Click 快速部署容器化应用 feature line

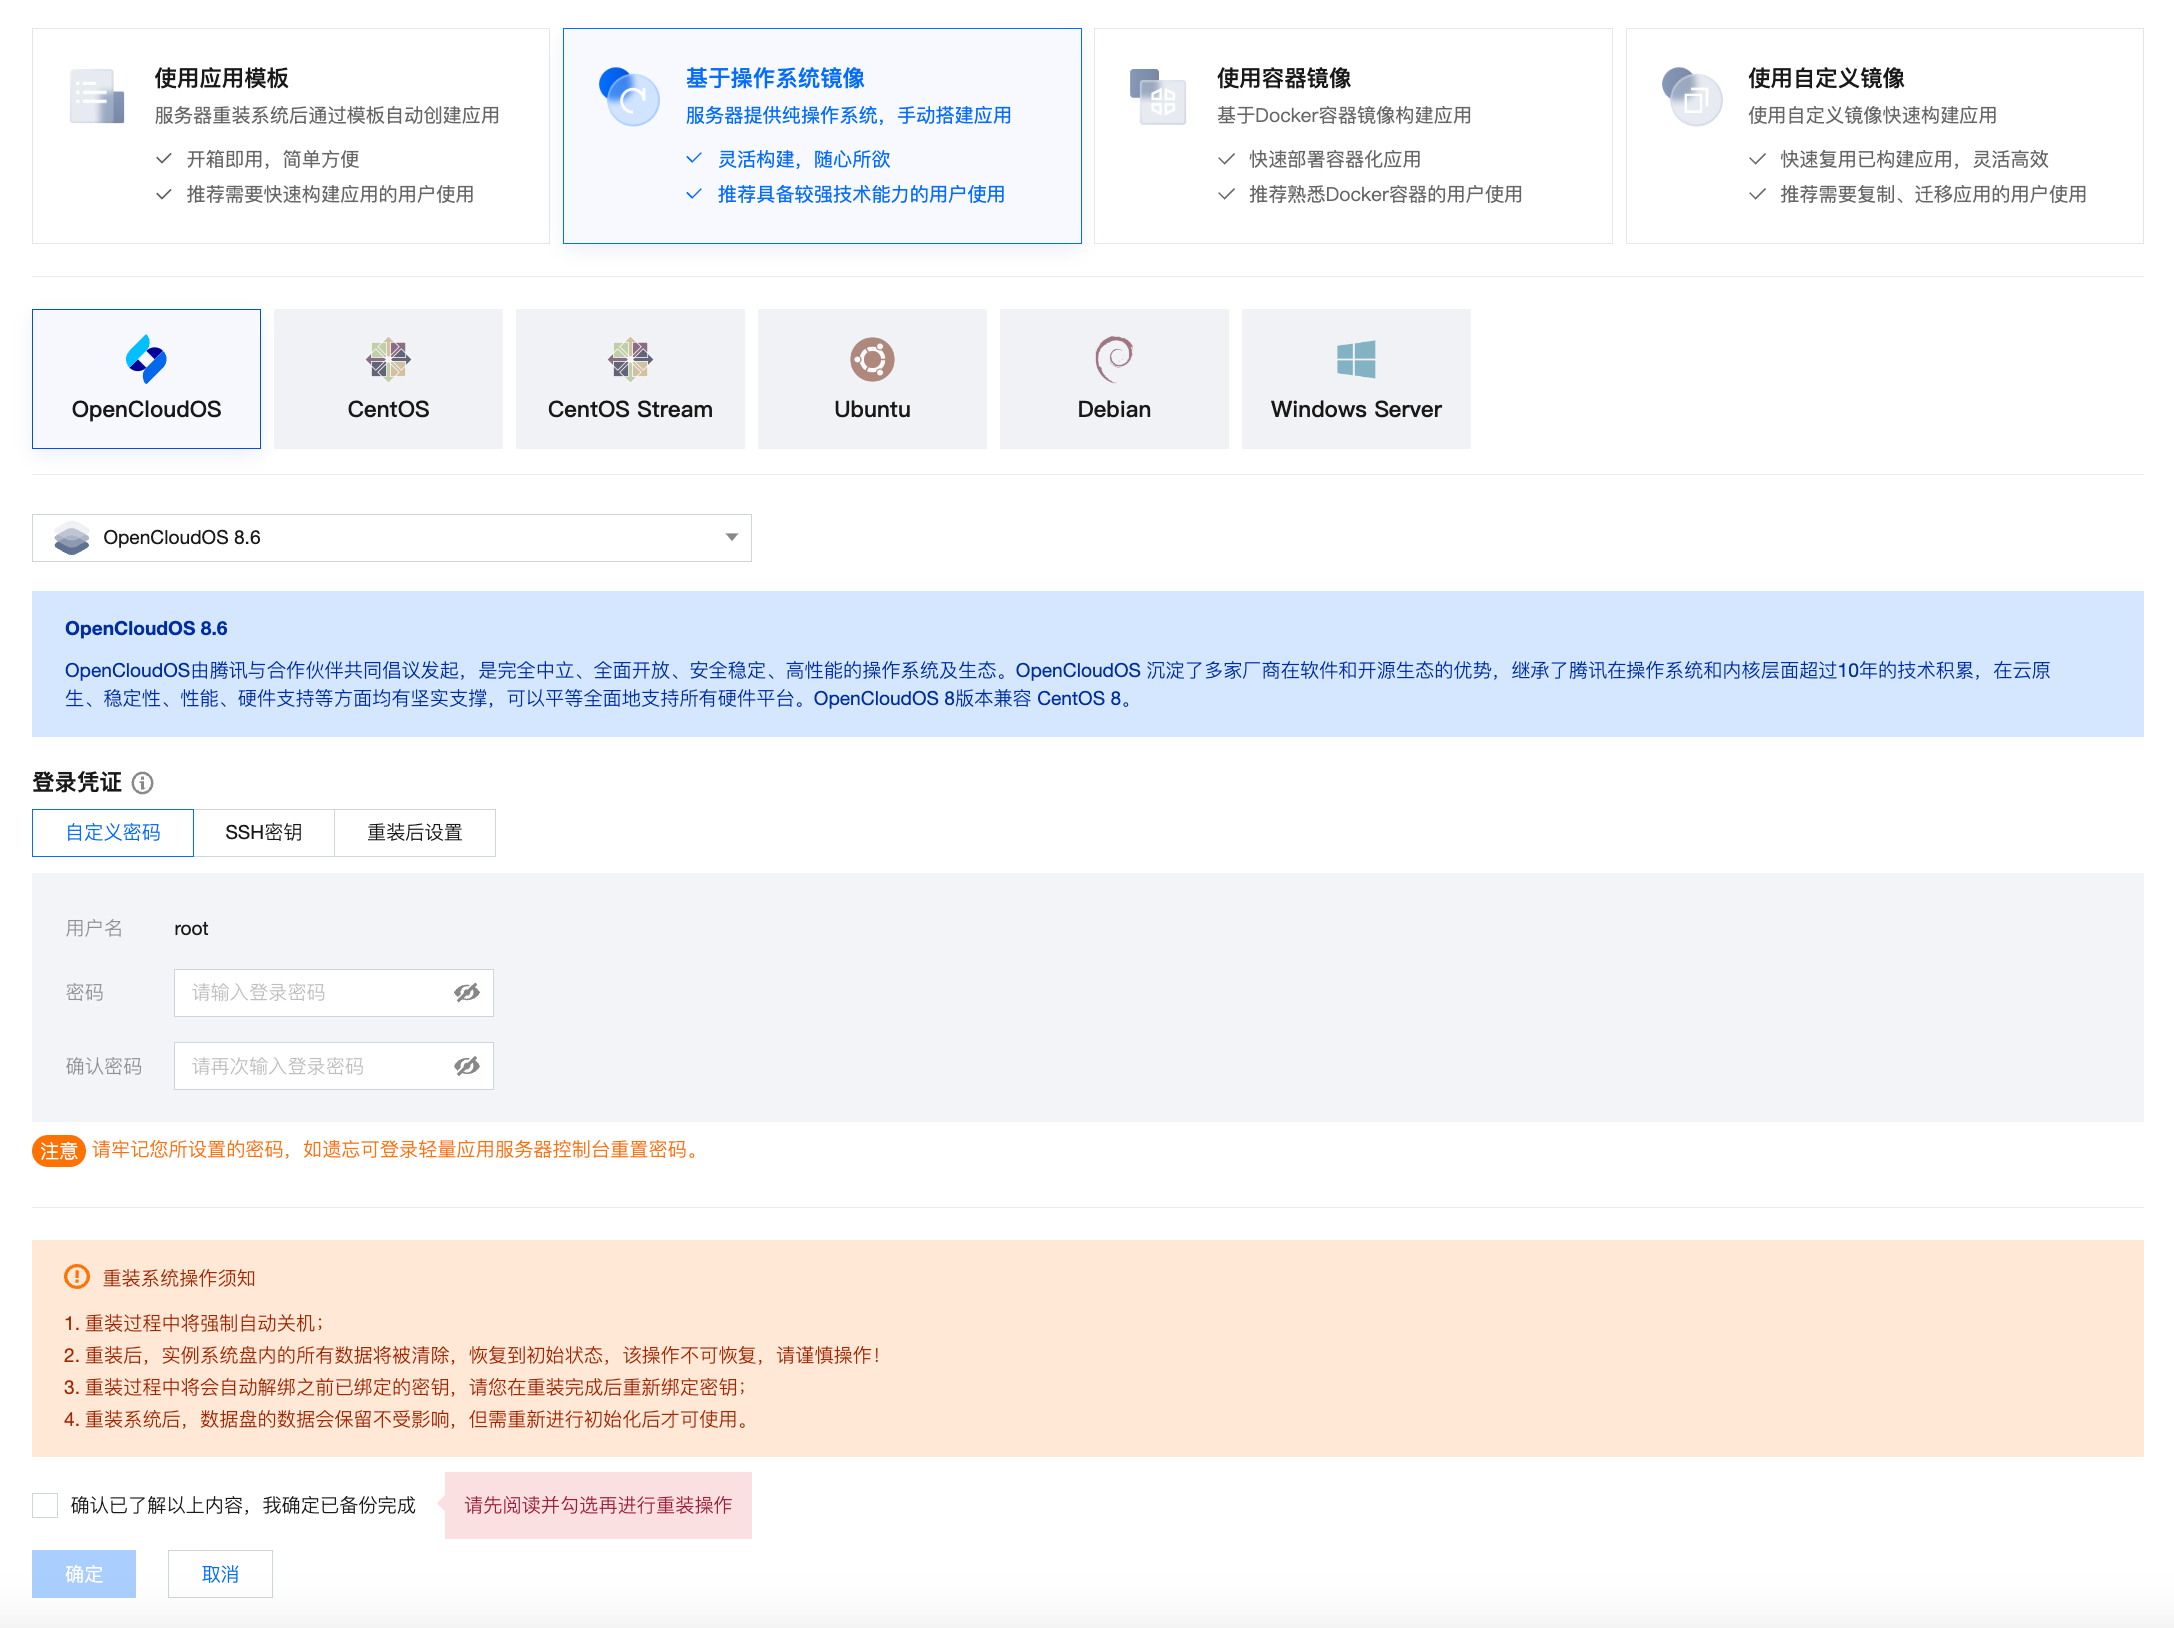click(x=1334, y=159)
